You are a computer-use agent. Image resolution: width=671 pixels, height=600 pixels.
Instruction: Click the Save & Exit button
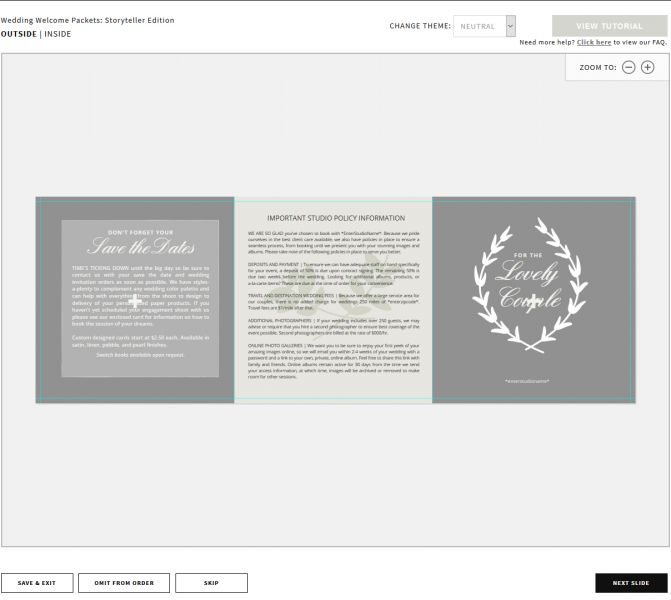click(37, 583)
